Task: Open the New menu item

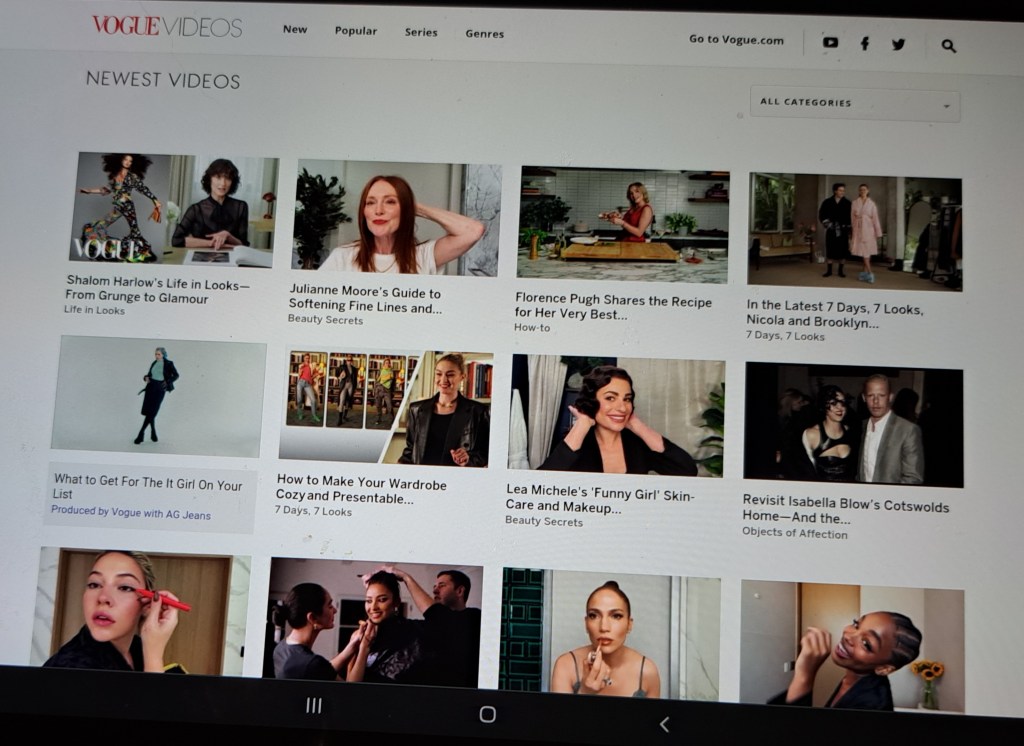Action: 295,29
